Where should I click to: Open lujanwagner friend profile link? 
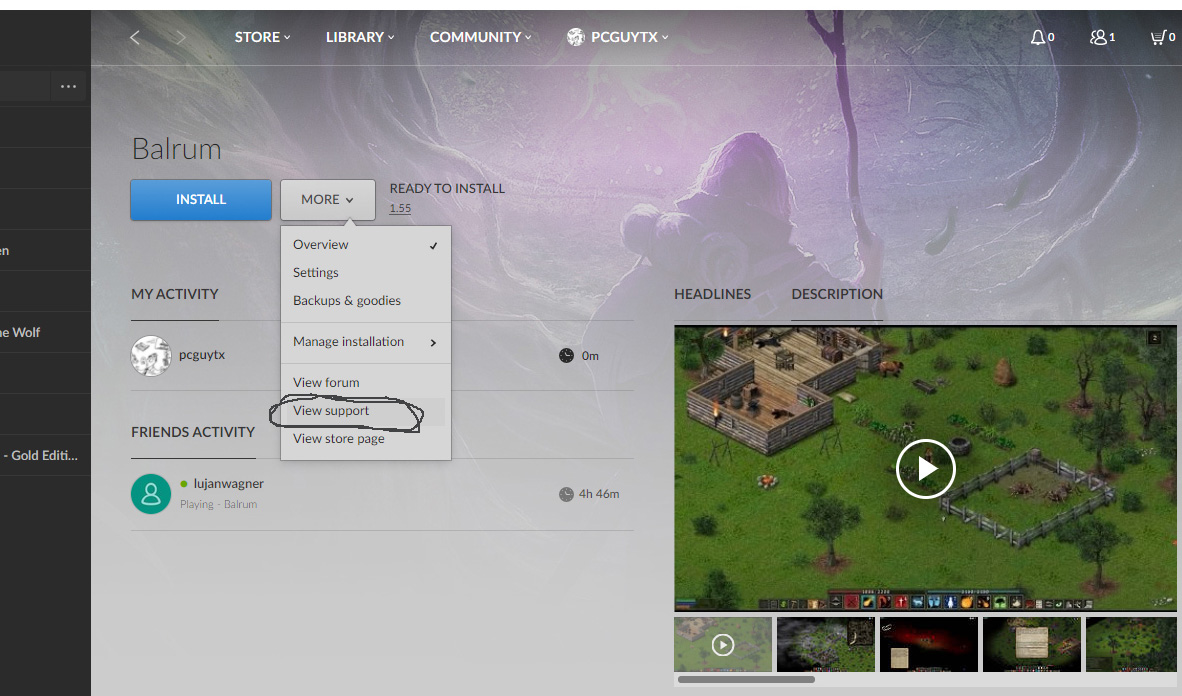(x=228, y=483)
